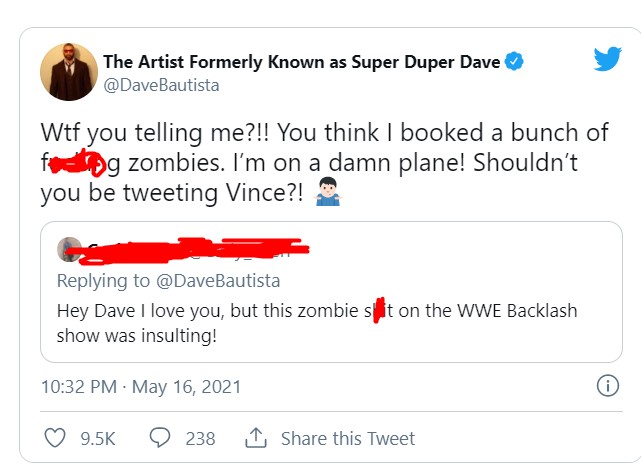Like the tweet with the heart icon

(x=56, y=438)
